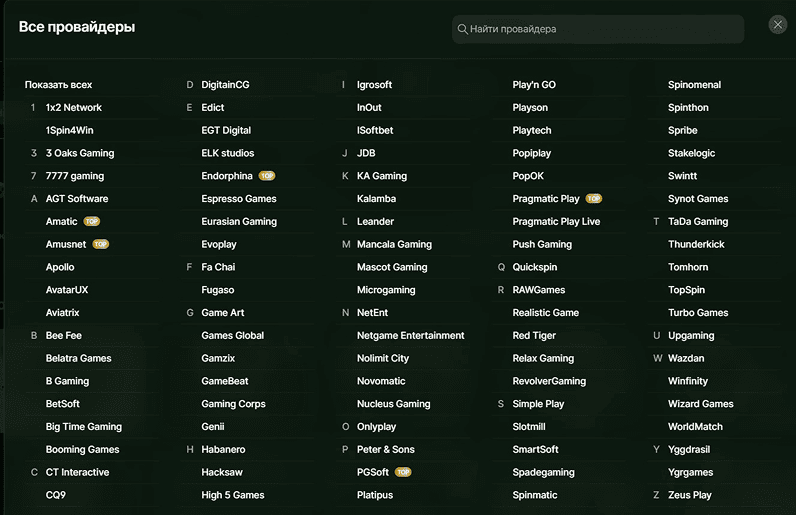The image size is (796, 515).
Task: Select the Hacksaw provider
Action: [x=222, y=472]
